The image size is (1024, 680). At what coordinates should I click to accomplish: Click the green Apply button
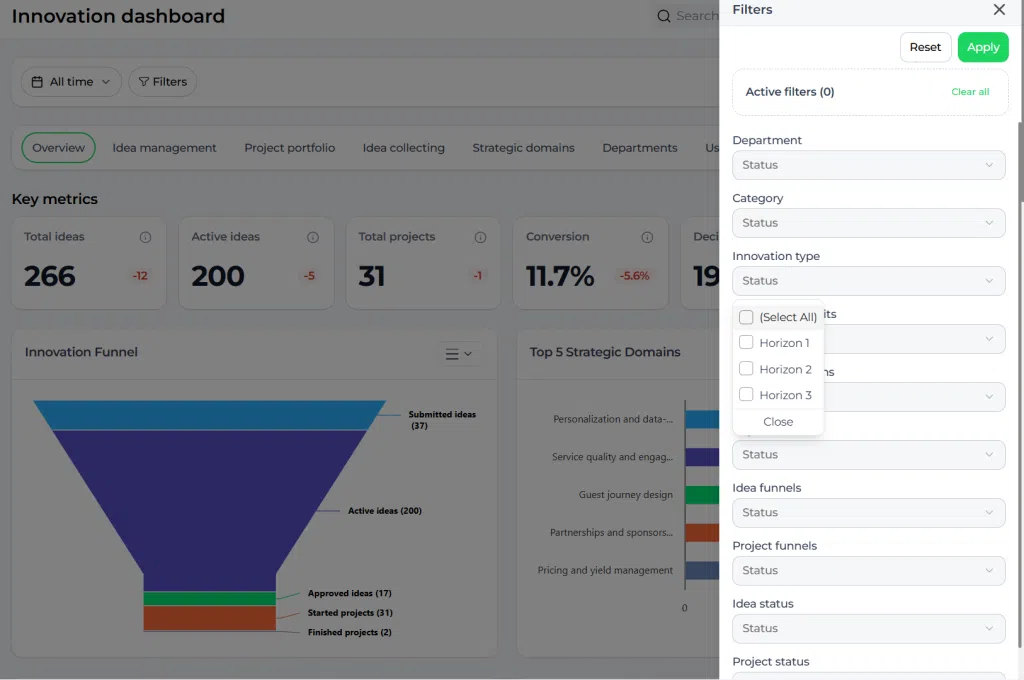point(983,47)
